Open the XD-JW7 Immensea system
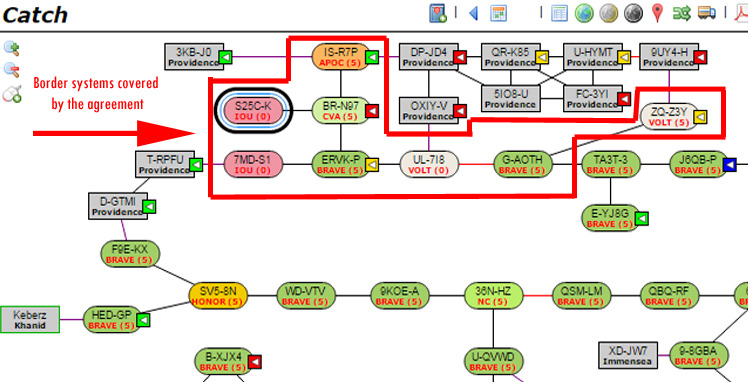 pos(628,355)
